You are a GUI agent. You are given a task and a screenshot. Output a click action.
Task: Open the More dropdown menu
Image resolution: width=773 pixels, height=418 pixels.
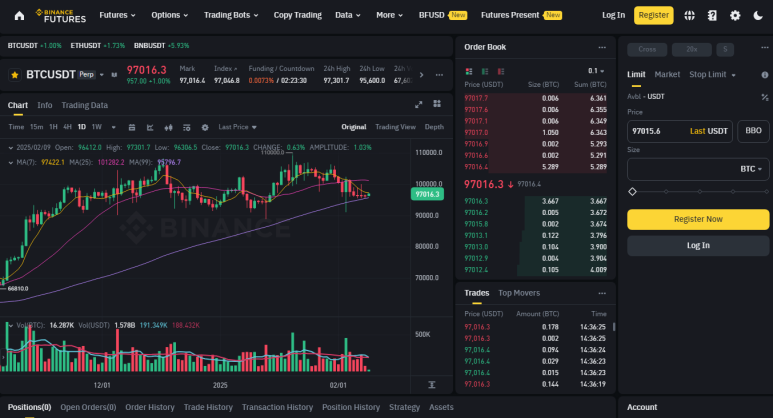click(x=389, y=15)
